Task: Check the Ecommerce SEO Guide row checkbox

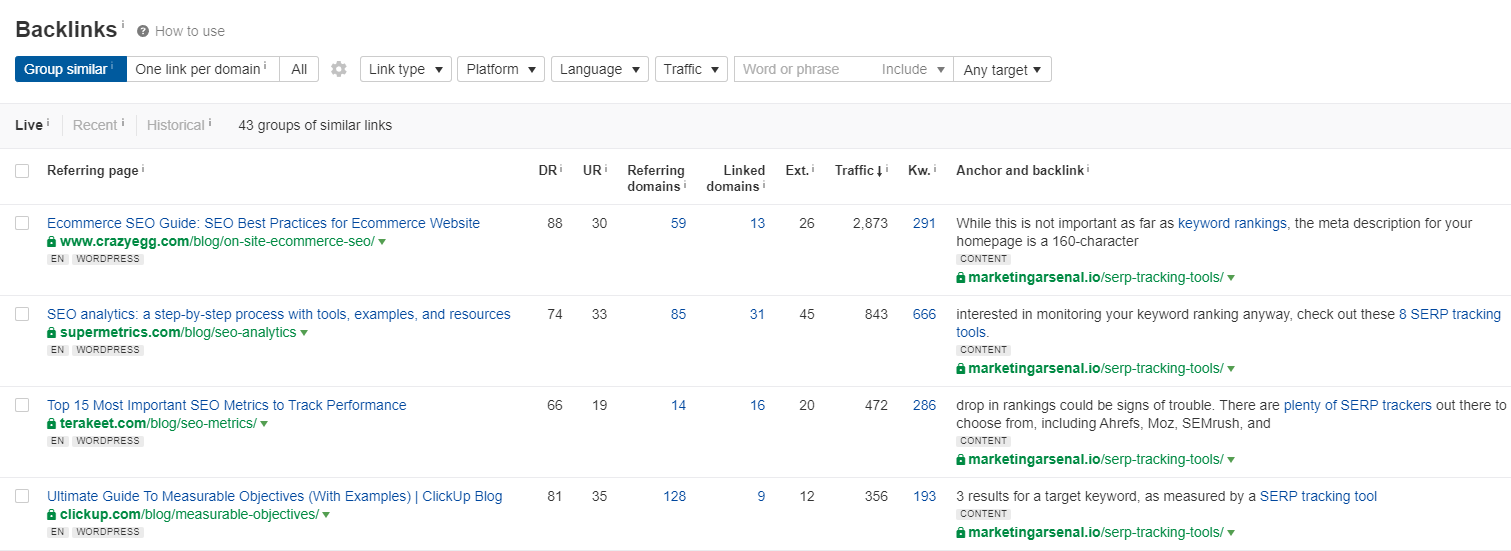Action: [x=22, y=223]
